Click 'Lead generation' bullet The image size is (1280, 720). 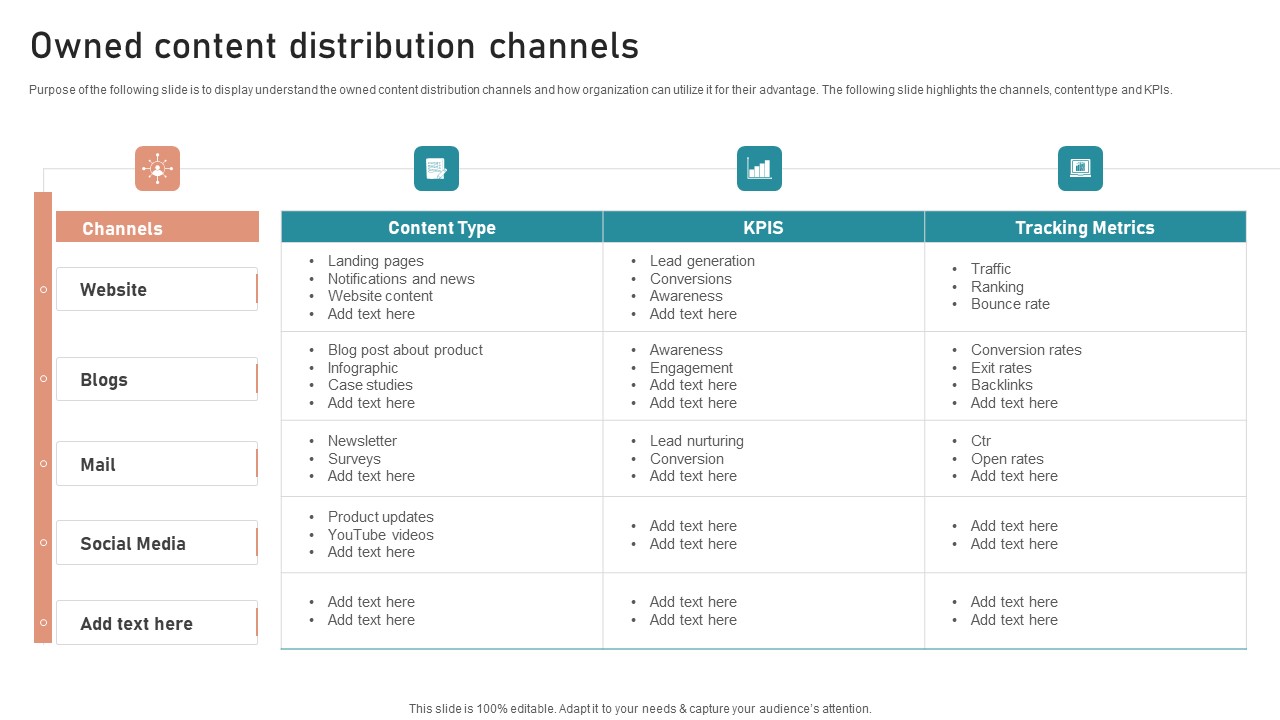702,261
